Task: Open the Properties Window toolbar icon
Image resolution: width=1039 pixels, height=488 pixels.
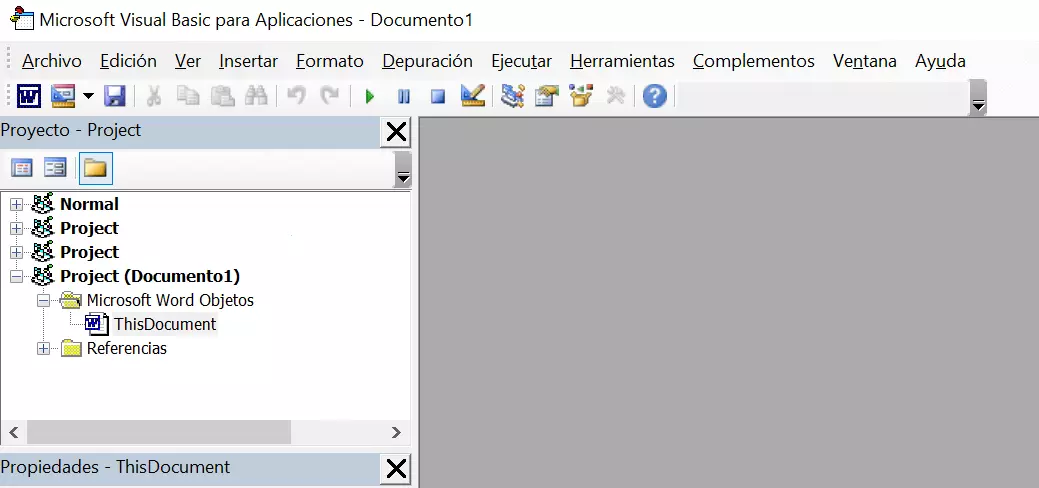Action: [547, 97]
